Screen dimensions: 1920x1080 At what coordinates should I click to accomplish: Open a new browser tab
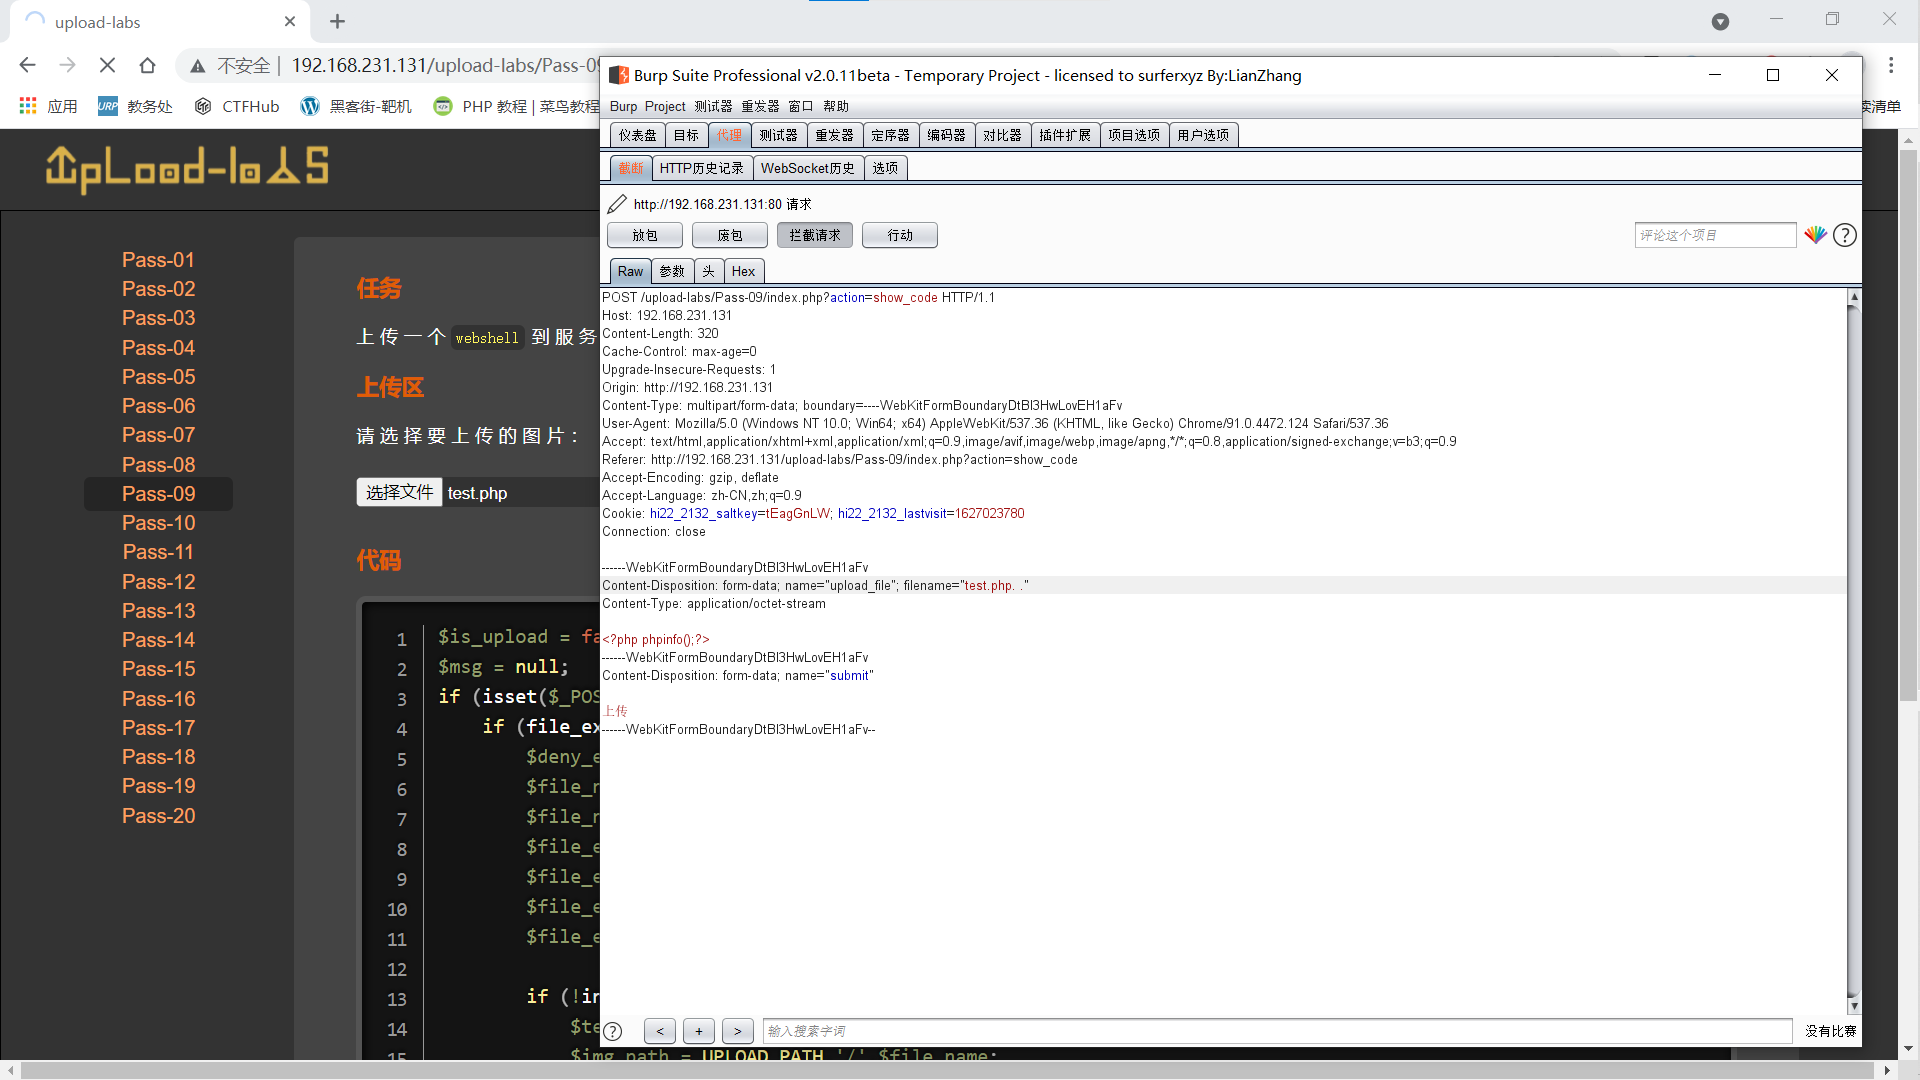(337, 21)
